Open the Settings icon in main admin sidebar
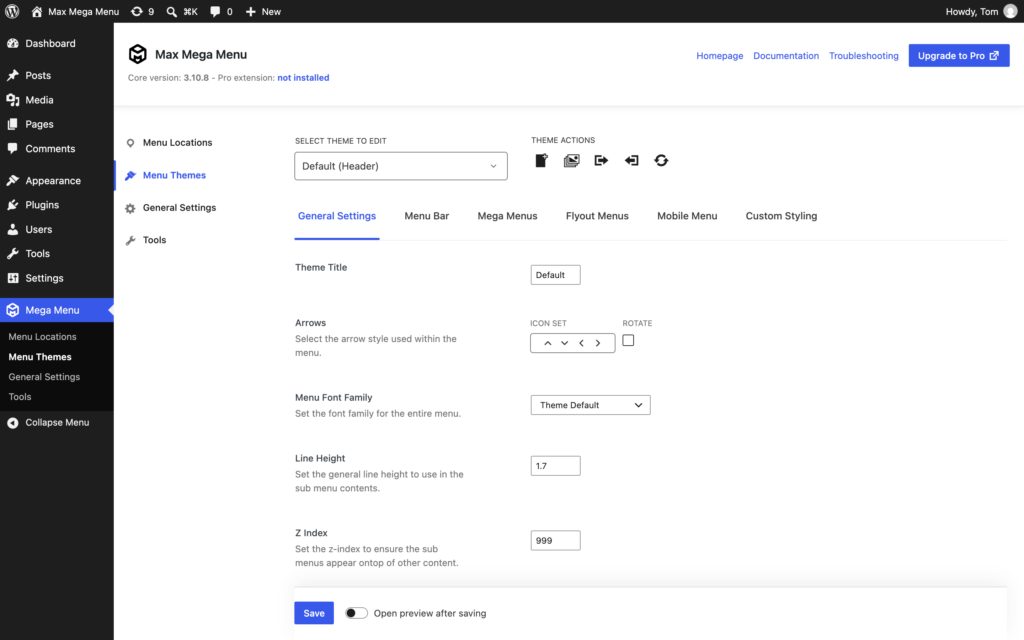 tap(12, 278)
